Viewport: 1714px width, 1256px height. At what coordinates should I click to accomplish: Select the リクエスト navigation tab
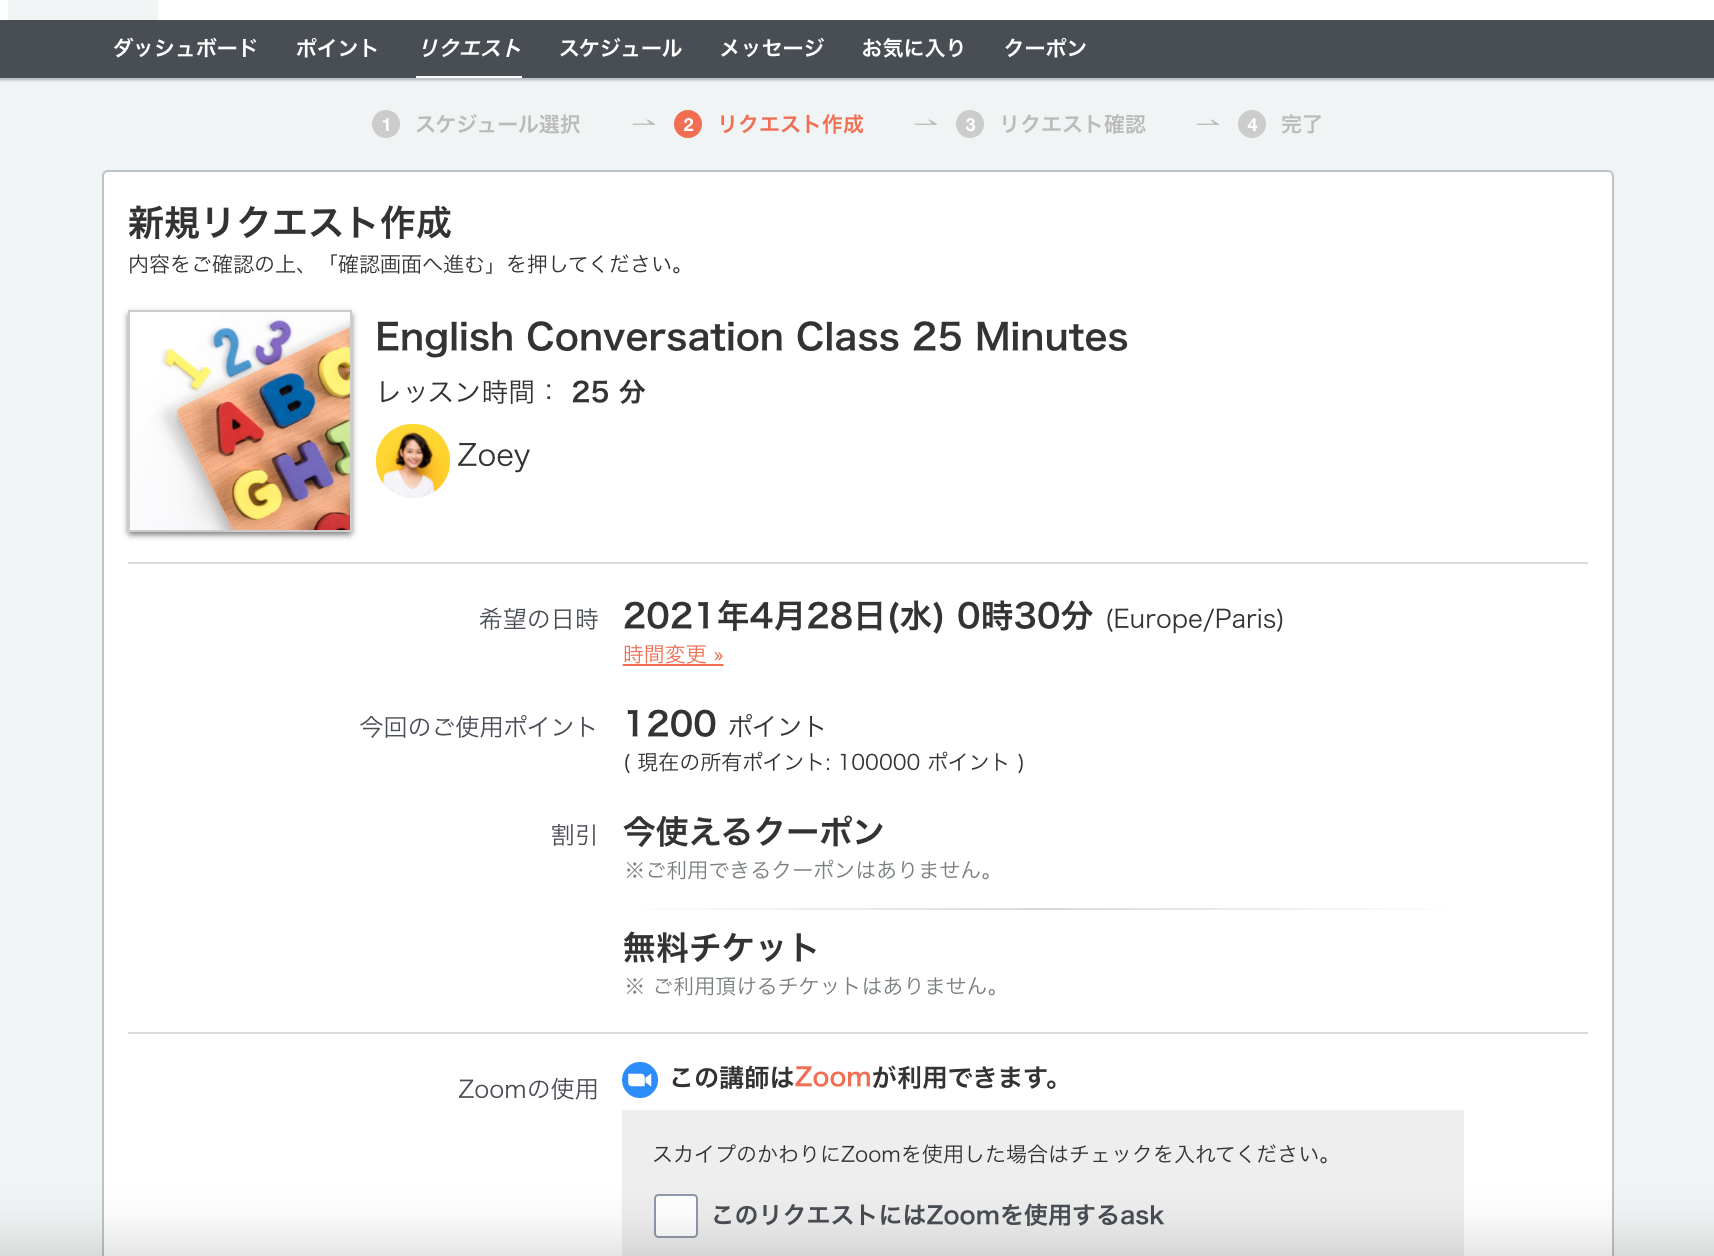click(x=470, y=48)
